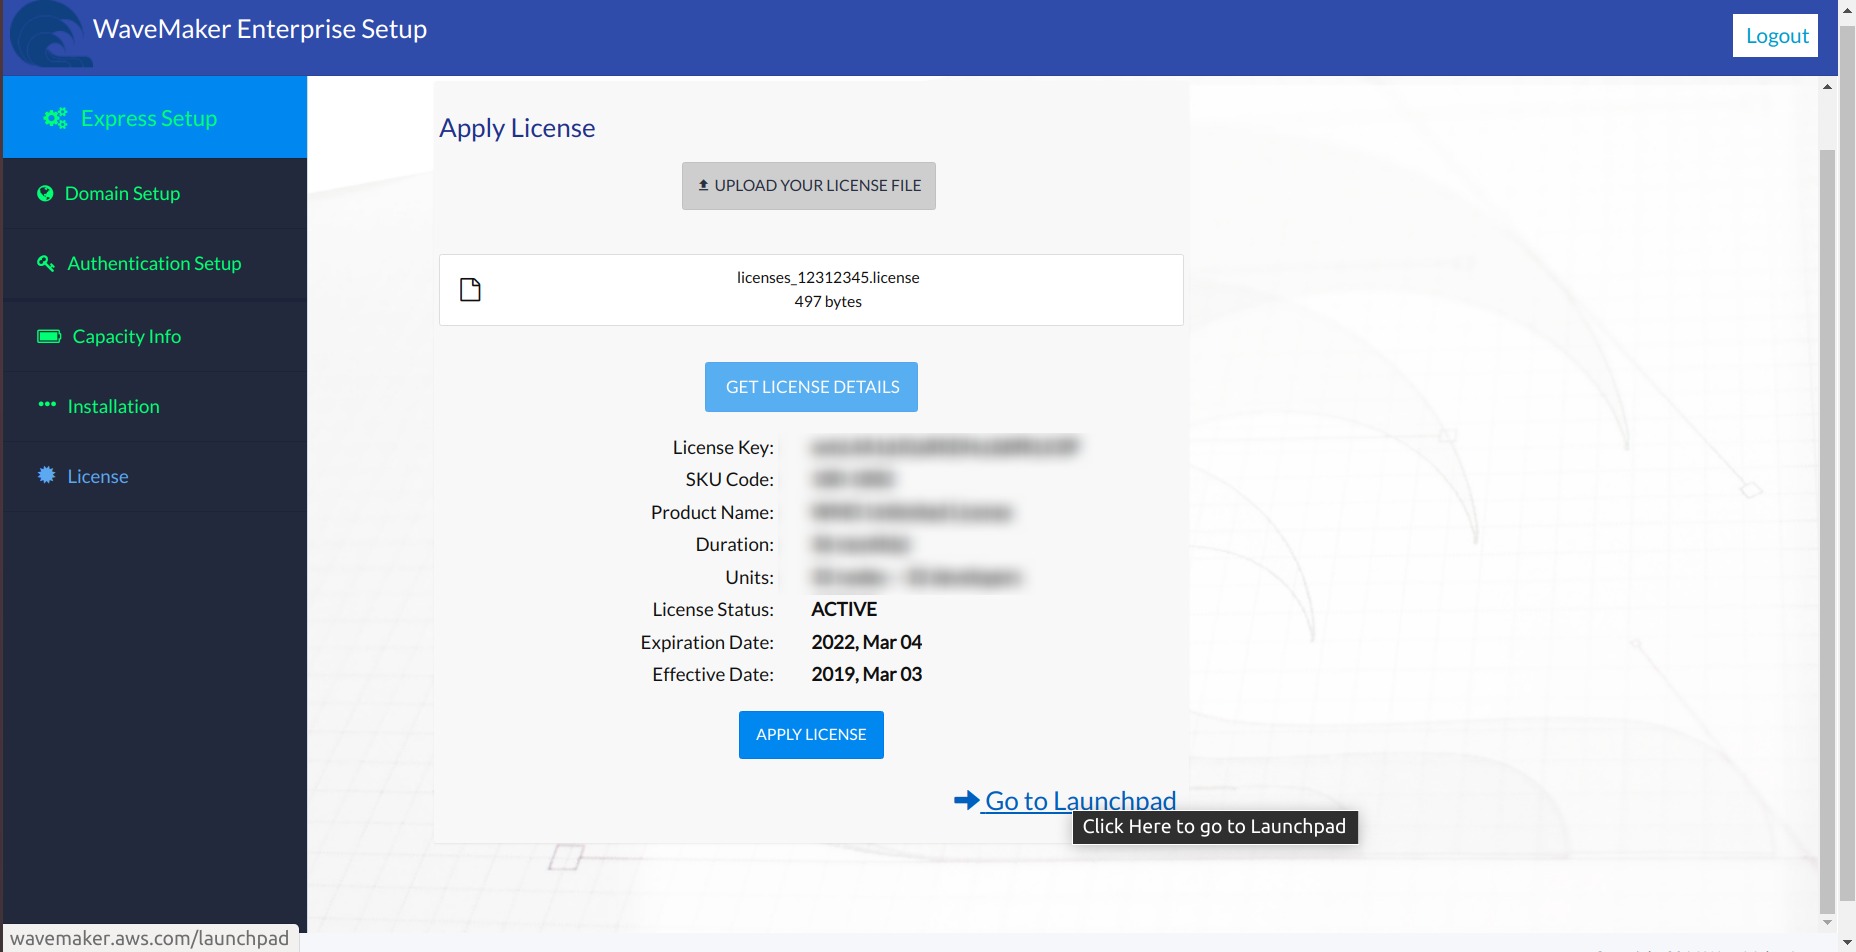Open the Domain Setup section in the sidebar
This screenshot has width=1856, height=952.
tap(122, 193)
